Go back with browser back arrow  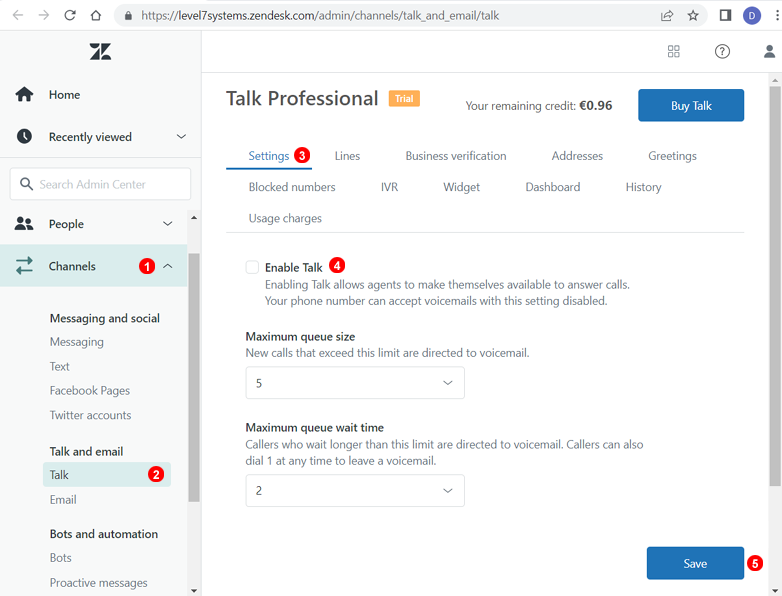(x=18, y=15)
